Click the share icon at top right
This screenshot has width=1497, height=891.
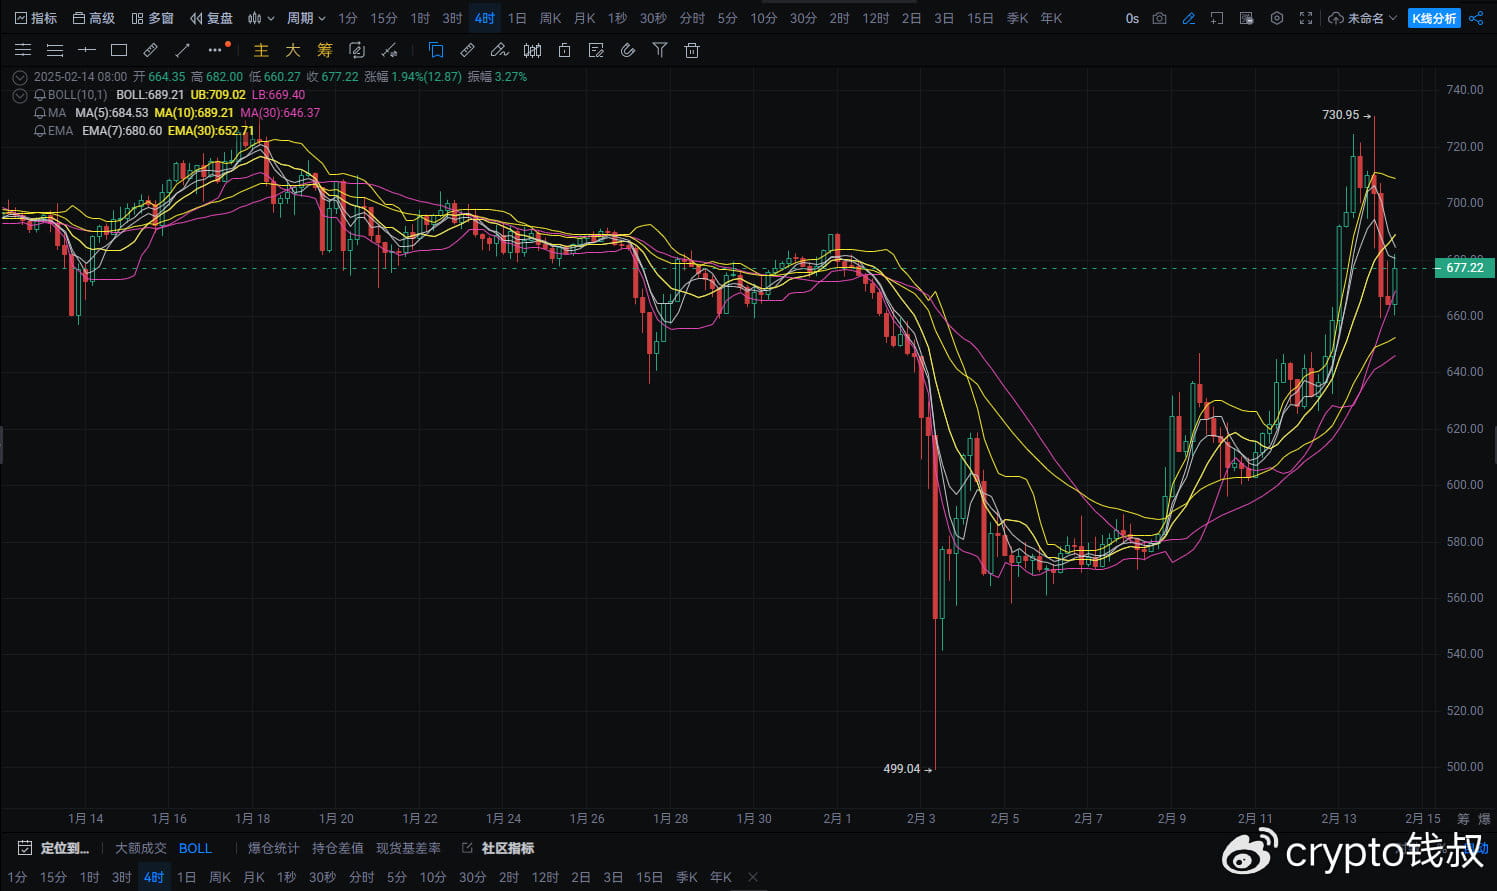click(x=1476, y=18)
